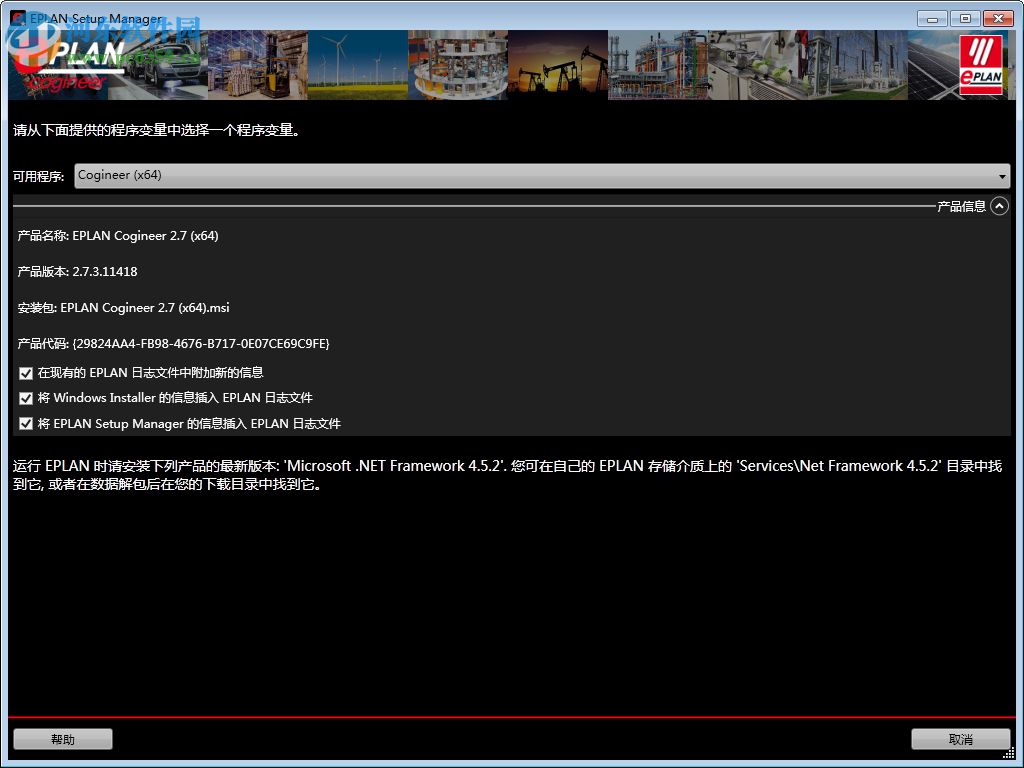Toggle Windows Installer info in EPLAN log checkbox

(25, 398)
